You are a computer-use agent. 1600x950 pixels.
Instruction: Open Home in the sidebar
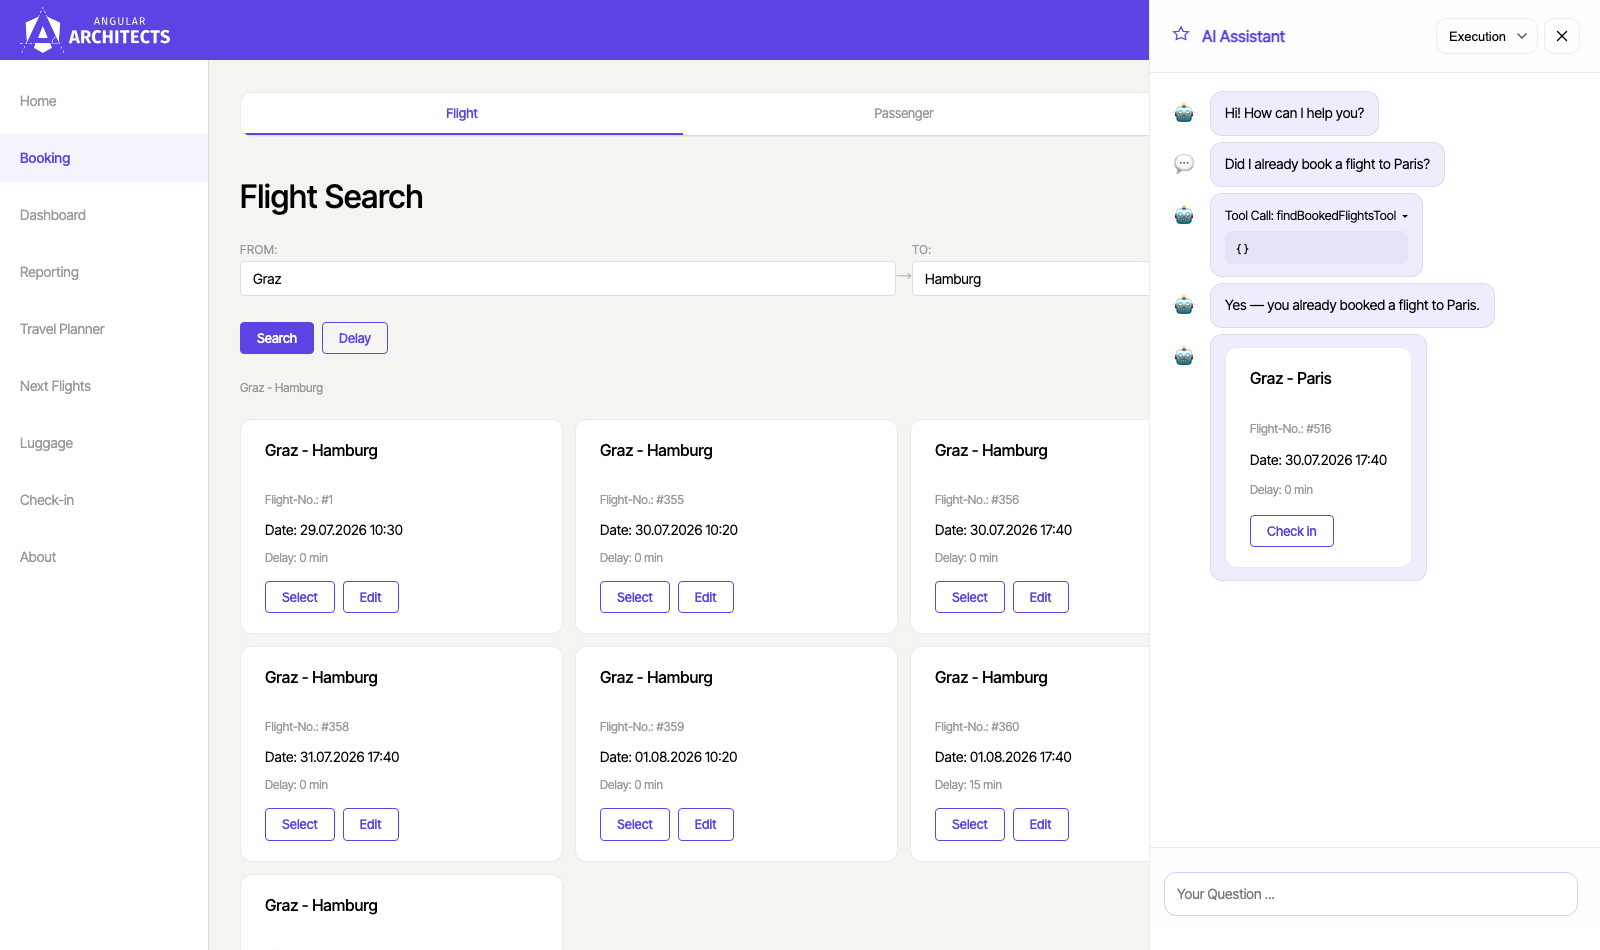(104, 101)
